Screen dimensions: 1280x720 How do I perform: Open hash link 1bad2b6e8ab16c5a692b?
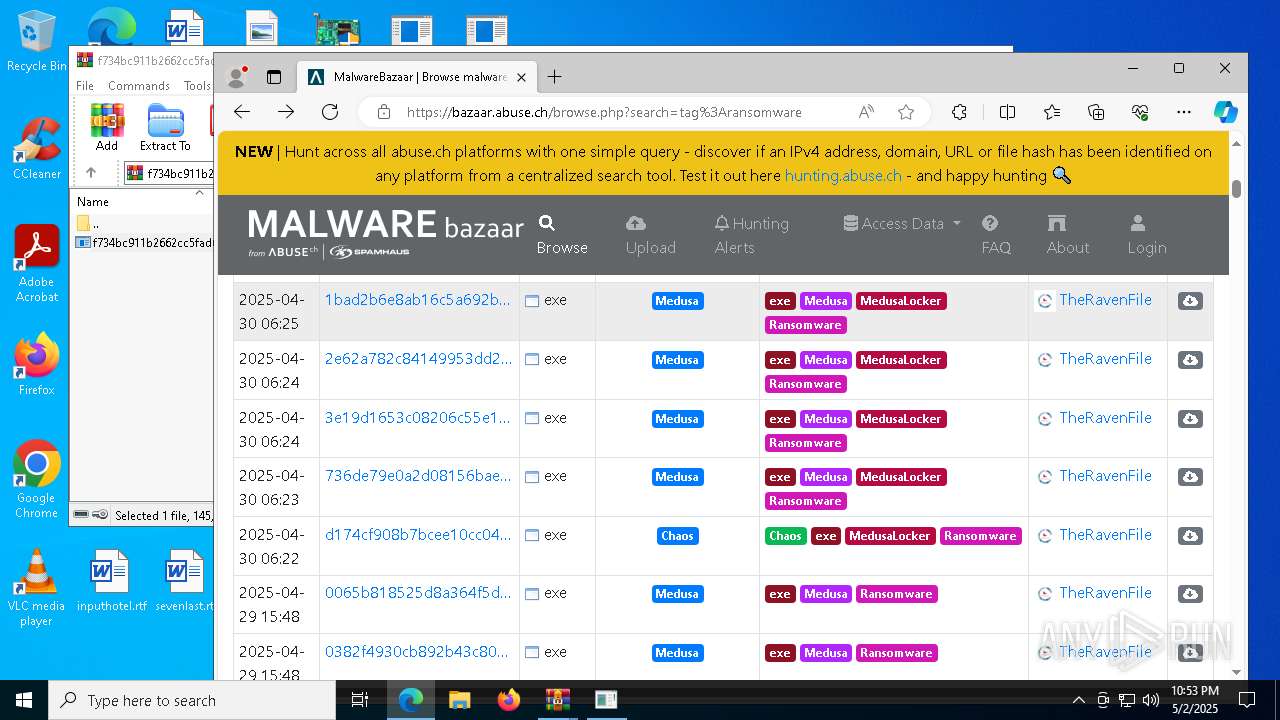(417, 300)
